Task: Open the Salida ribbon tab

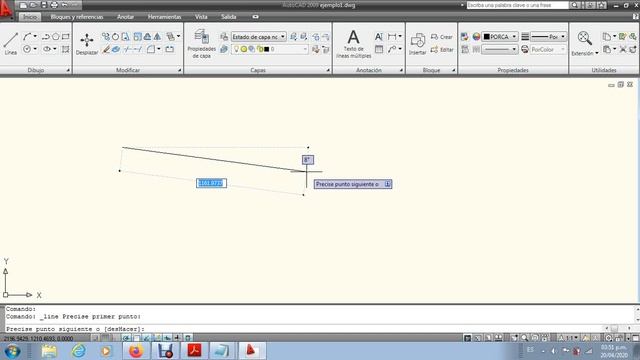Action: click(x=229, y=17)
